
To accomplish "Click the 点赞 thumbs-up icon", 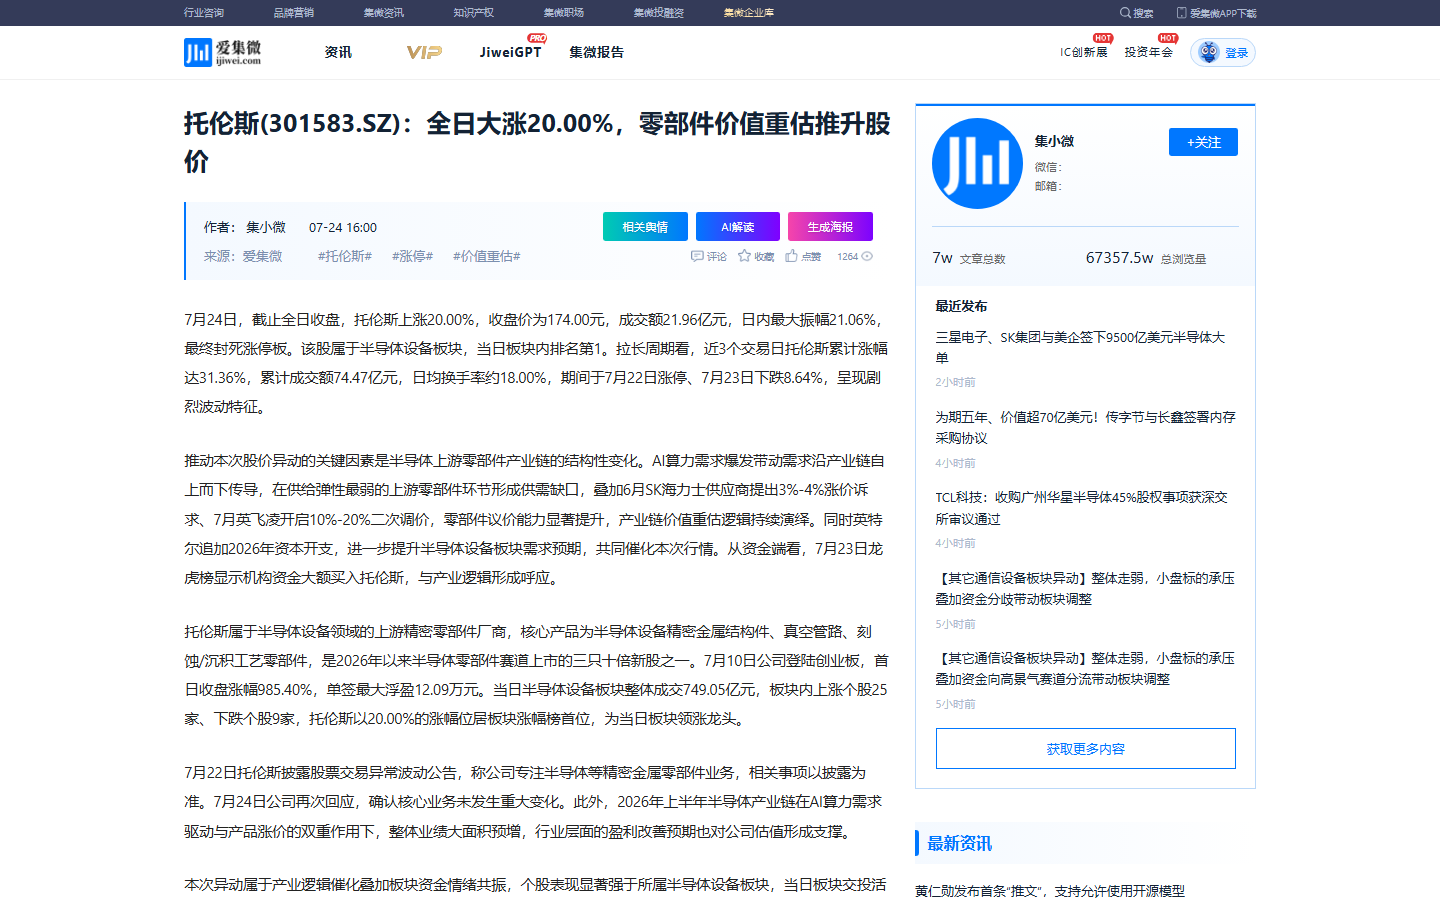I will tap(791, 256).
